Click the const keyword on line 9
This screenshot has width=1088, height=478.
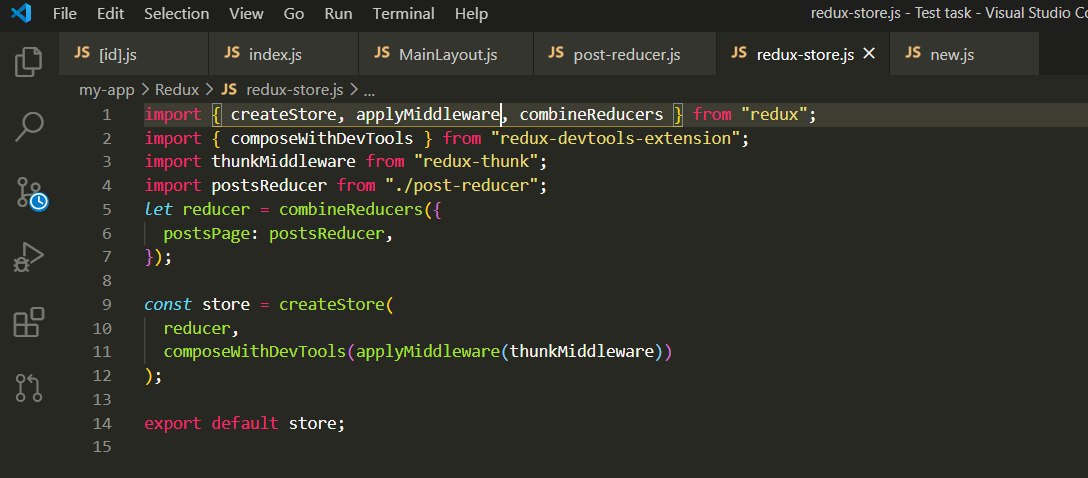click(x=168, y=305)
